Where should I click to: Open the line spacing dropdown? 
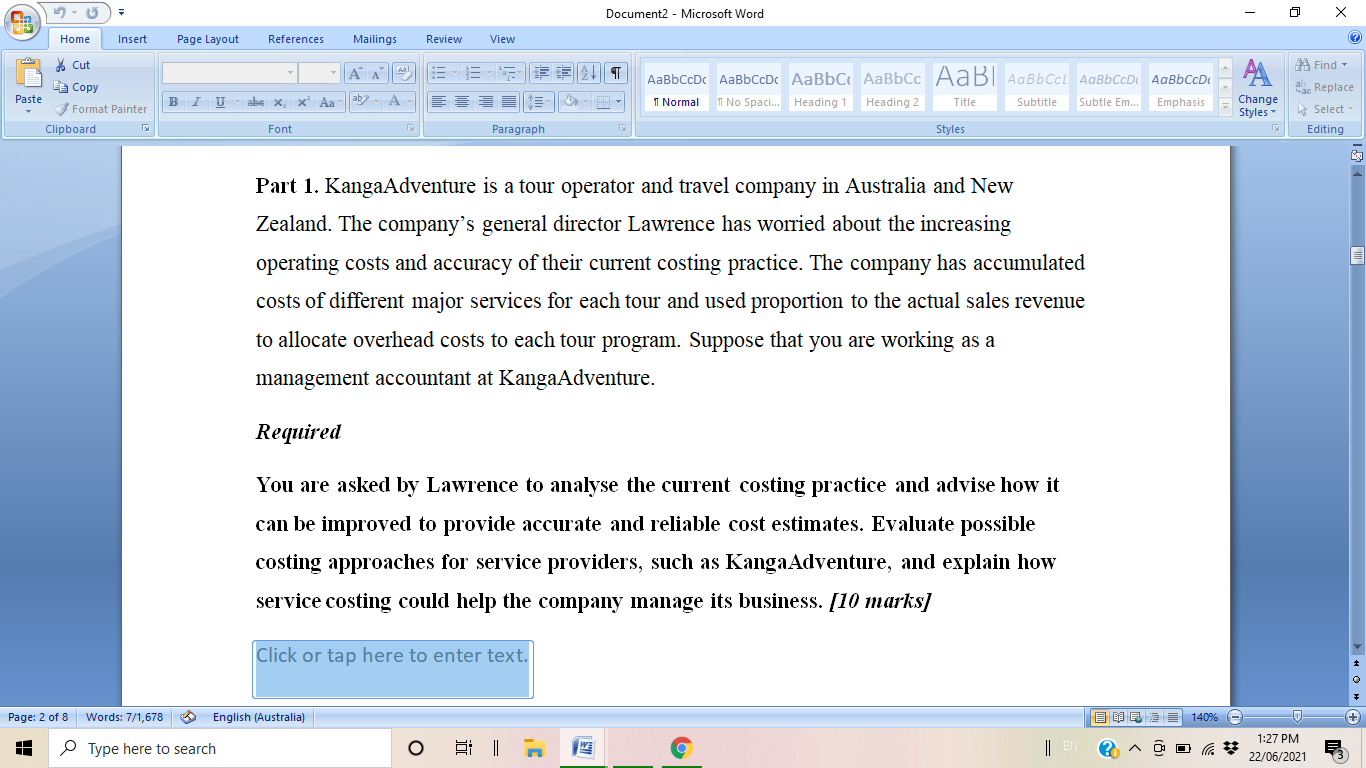(x=537, y=102)
